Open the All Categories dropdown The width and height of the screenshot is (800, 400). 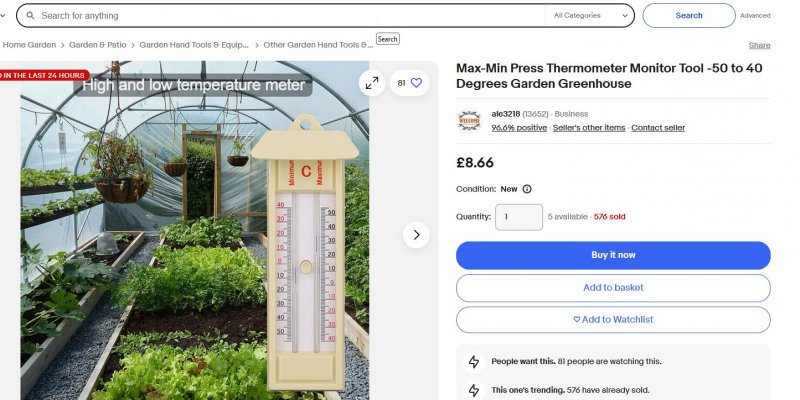coord(590,16)
